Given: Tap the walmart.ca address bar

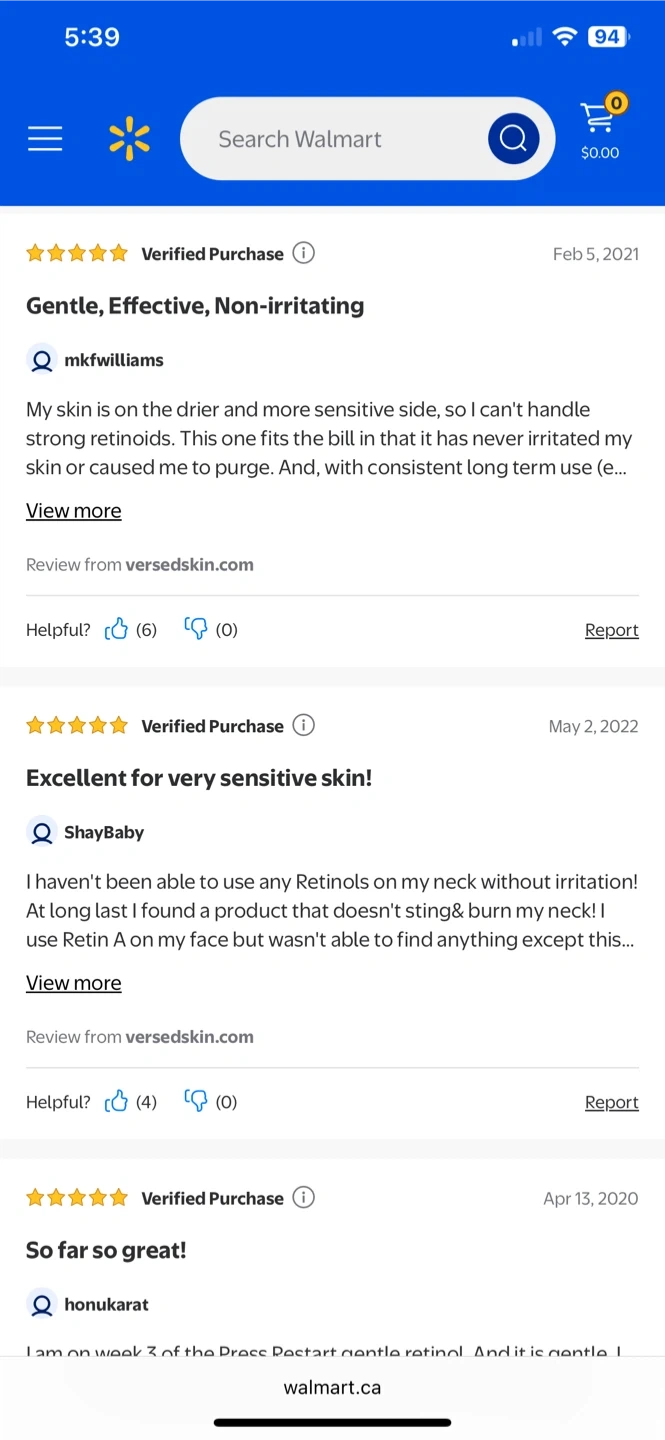Looking at the screenshot, I should tap(332, 1387).
